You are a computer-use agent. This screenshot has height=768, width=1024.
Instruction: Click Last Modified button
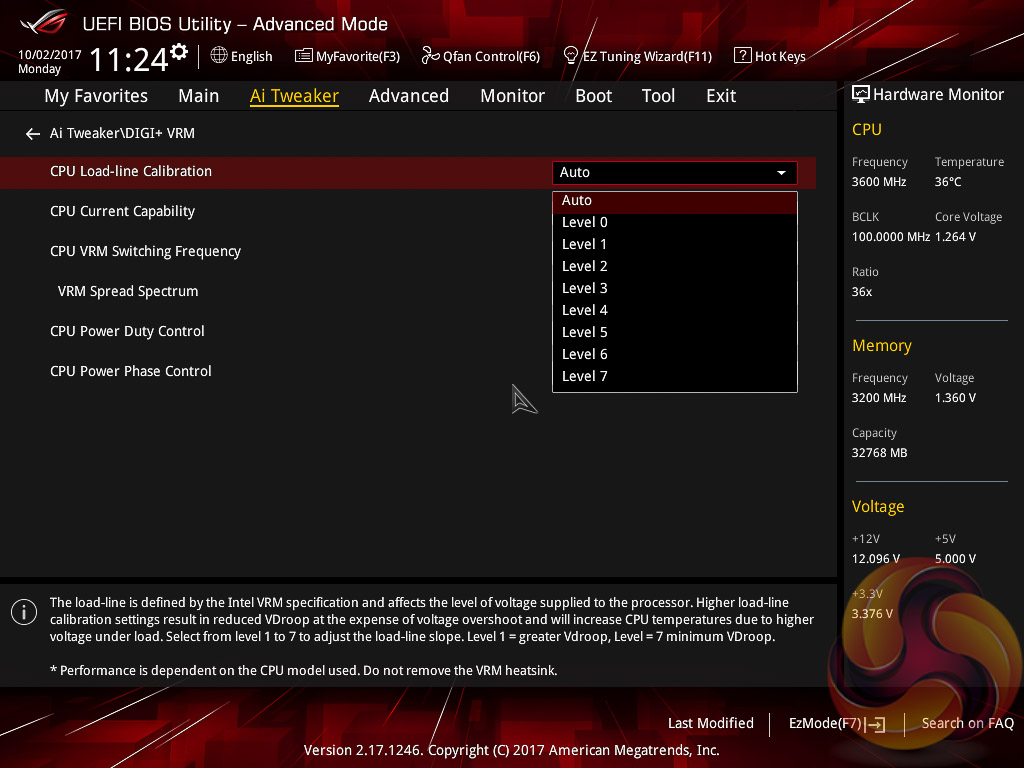pos(711,724)
